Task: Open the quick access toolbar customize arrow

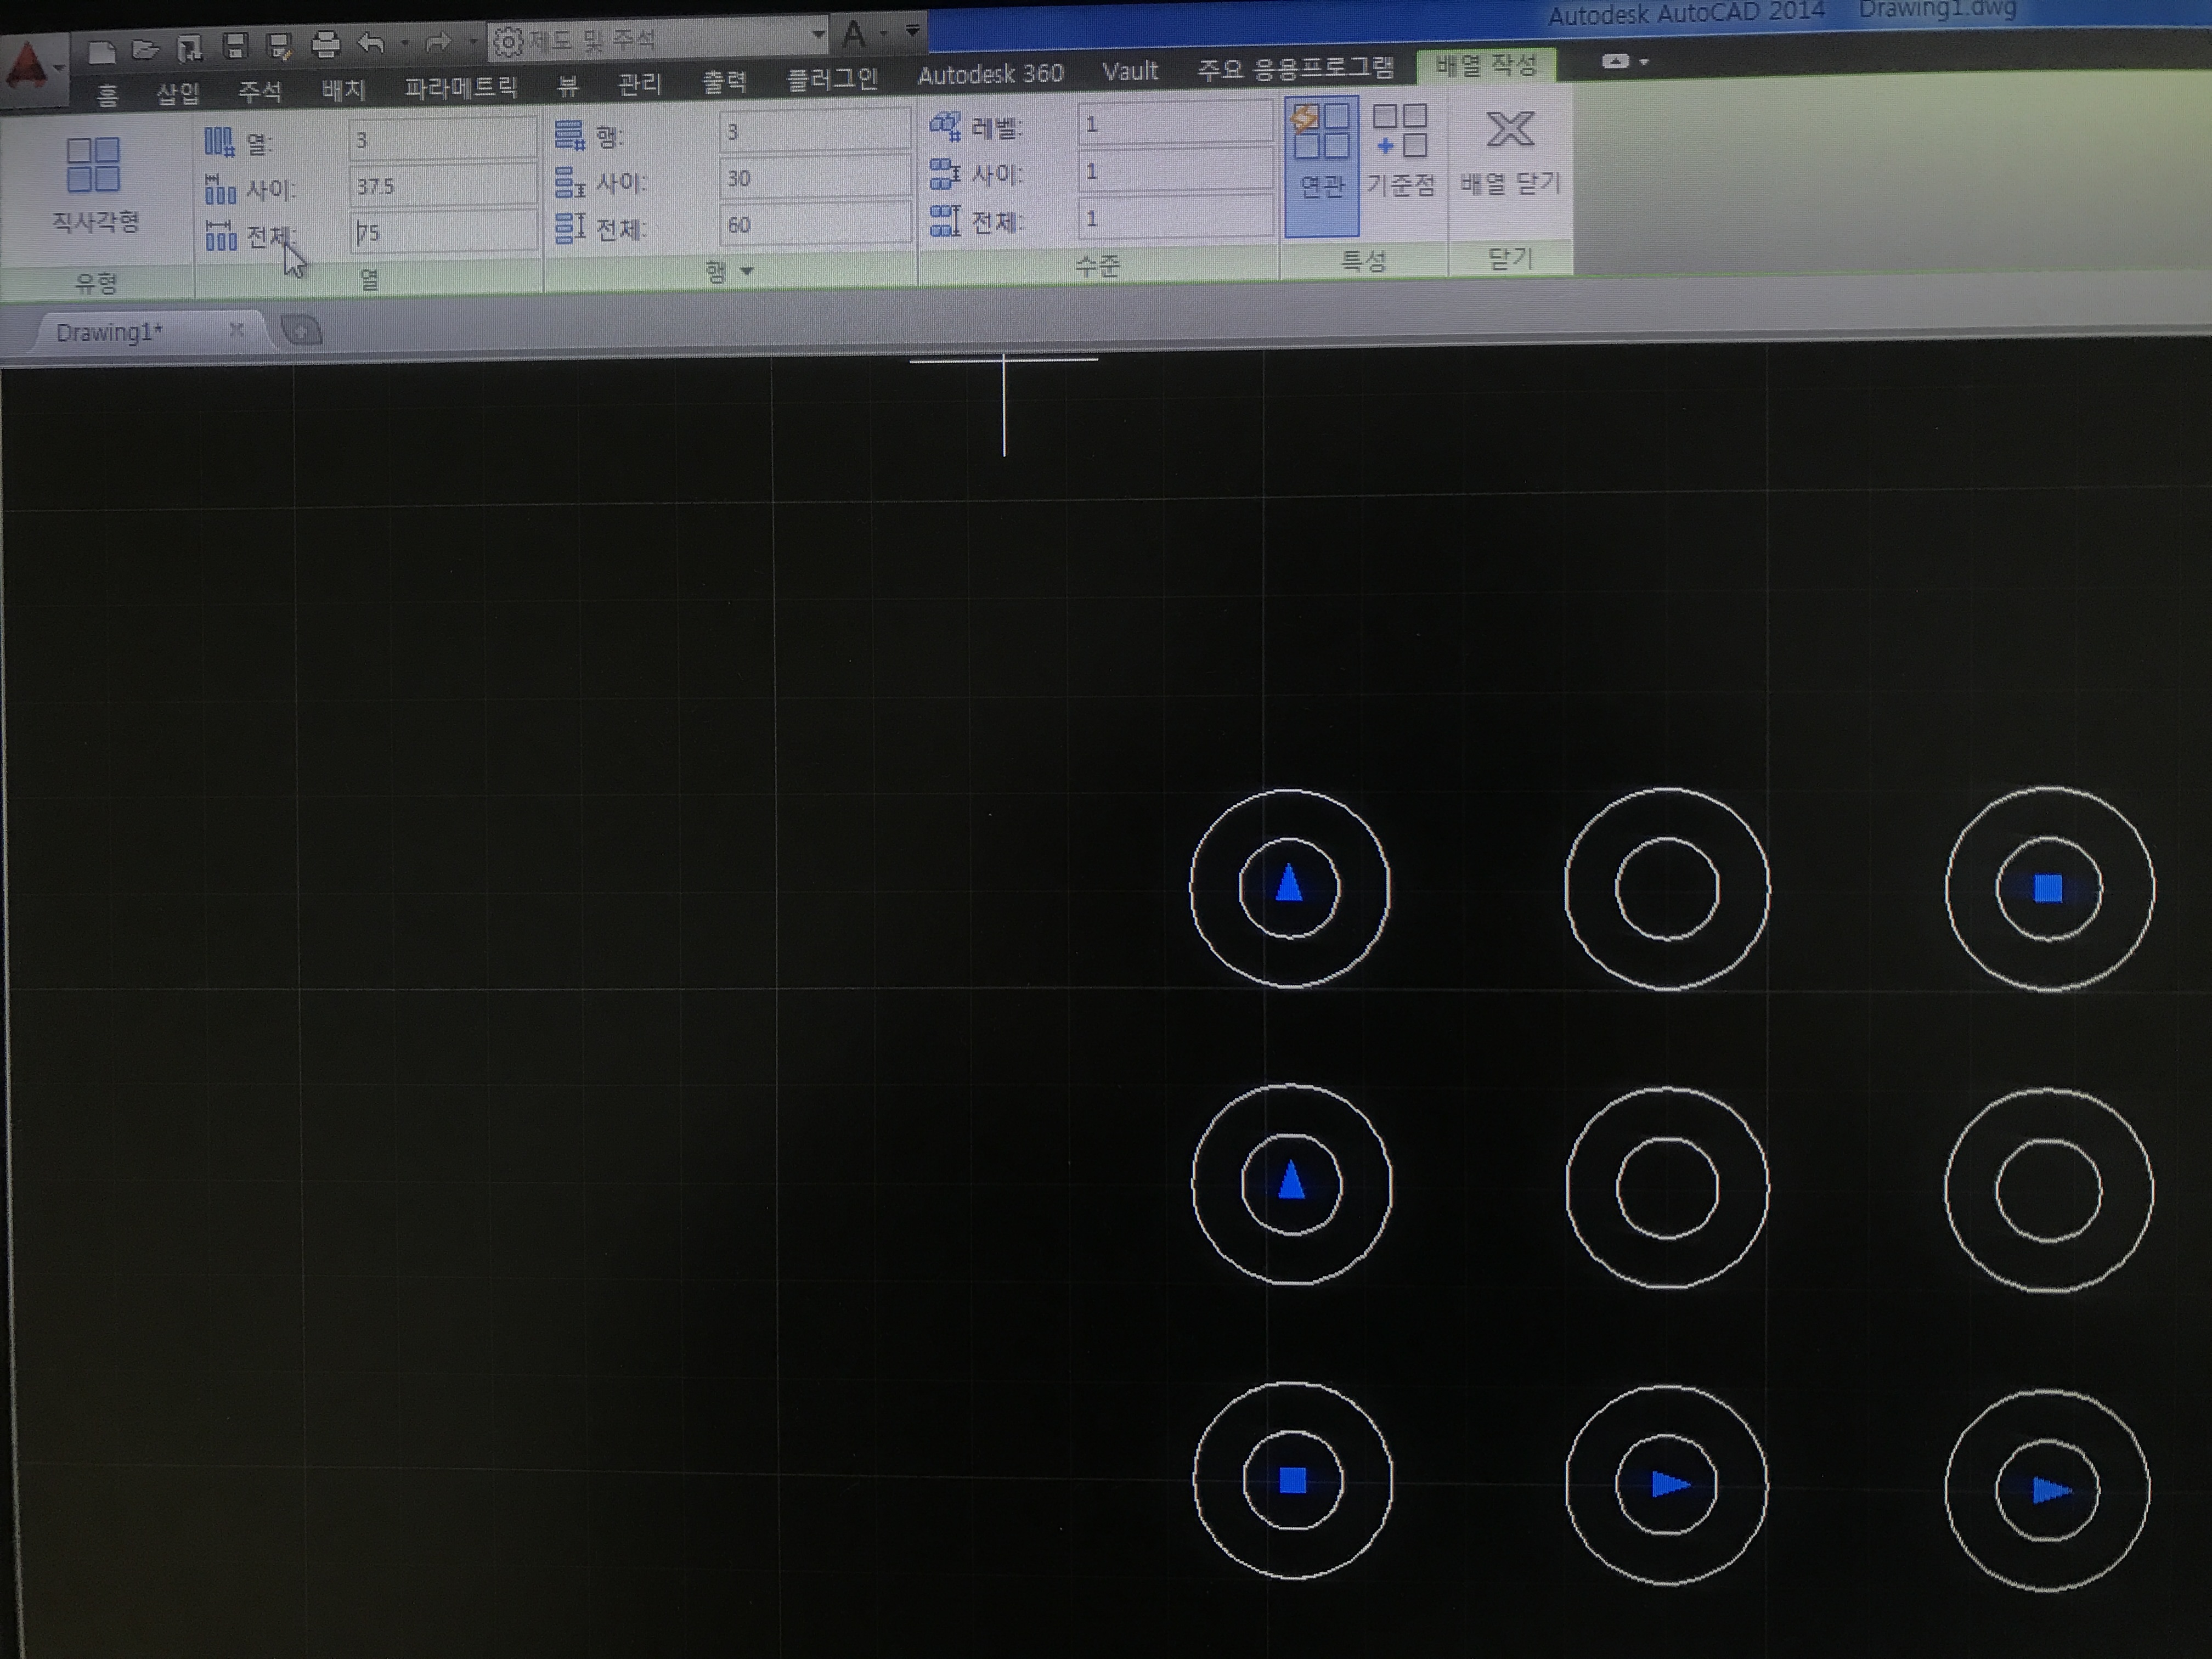Action: tap(912, 31)
